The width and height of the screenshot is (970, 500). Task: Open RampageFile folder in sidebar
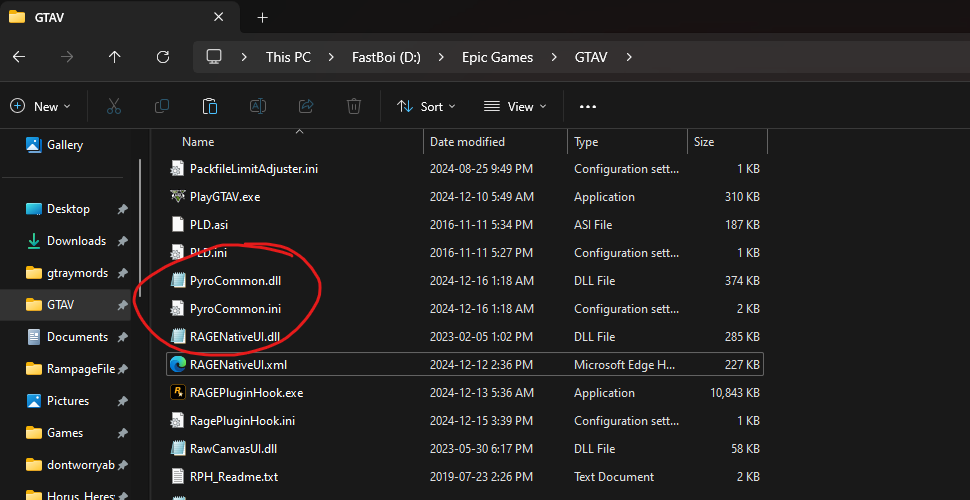(81, 369)
